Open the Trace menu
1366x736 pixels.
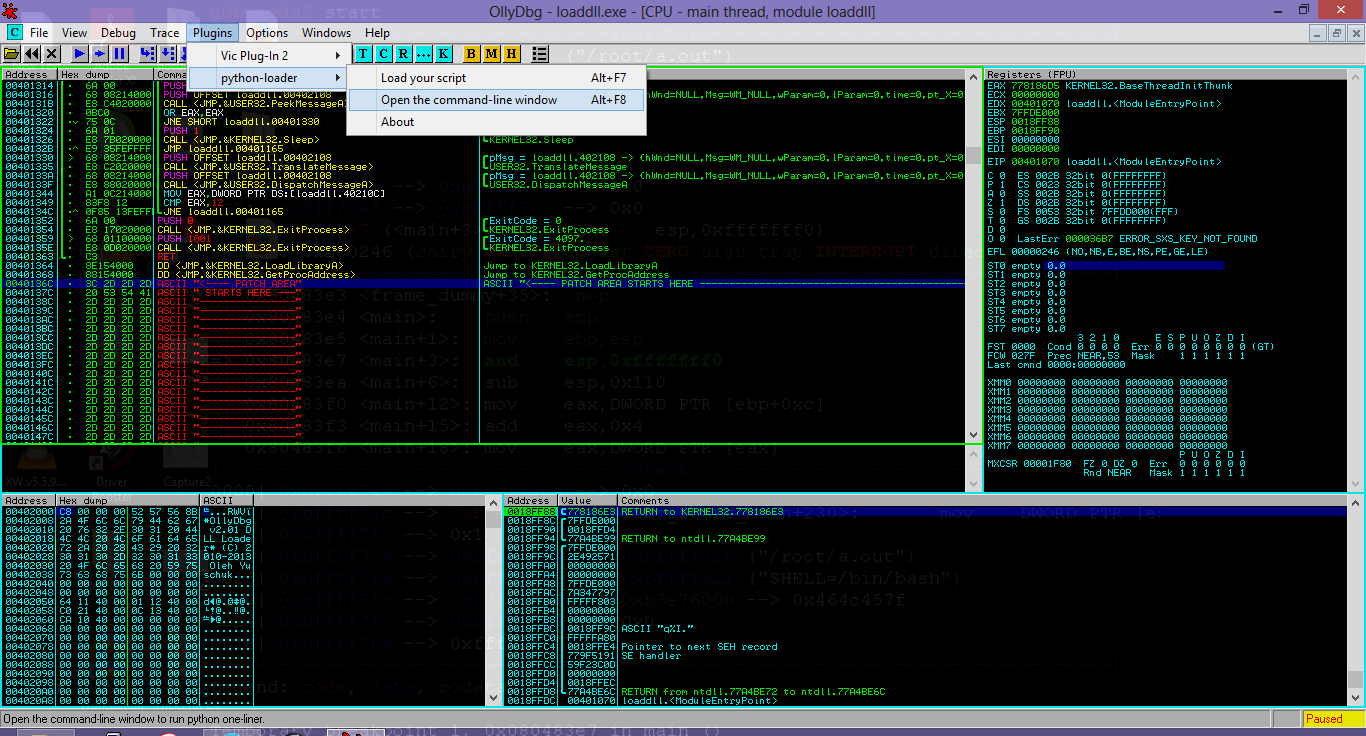165,33
